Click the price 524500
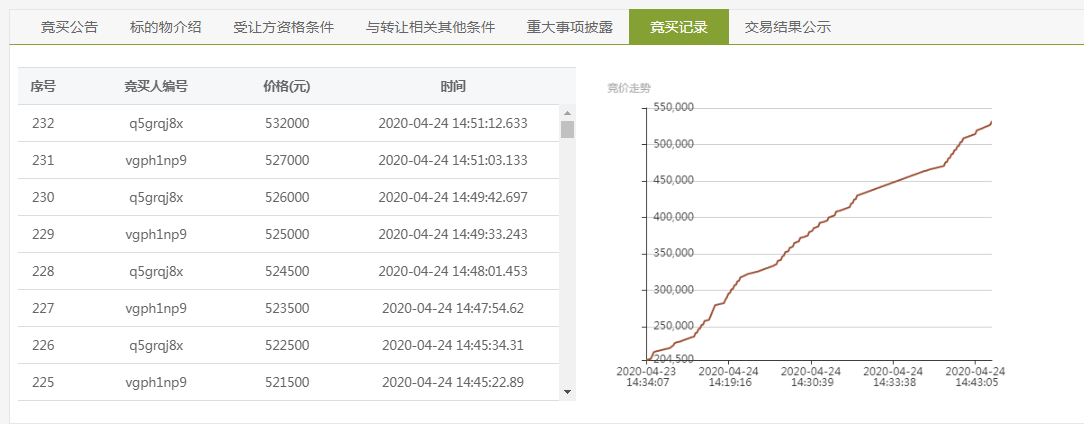Screen dimensions: 1084x424 [287, 272]
